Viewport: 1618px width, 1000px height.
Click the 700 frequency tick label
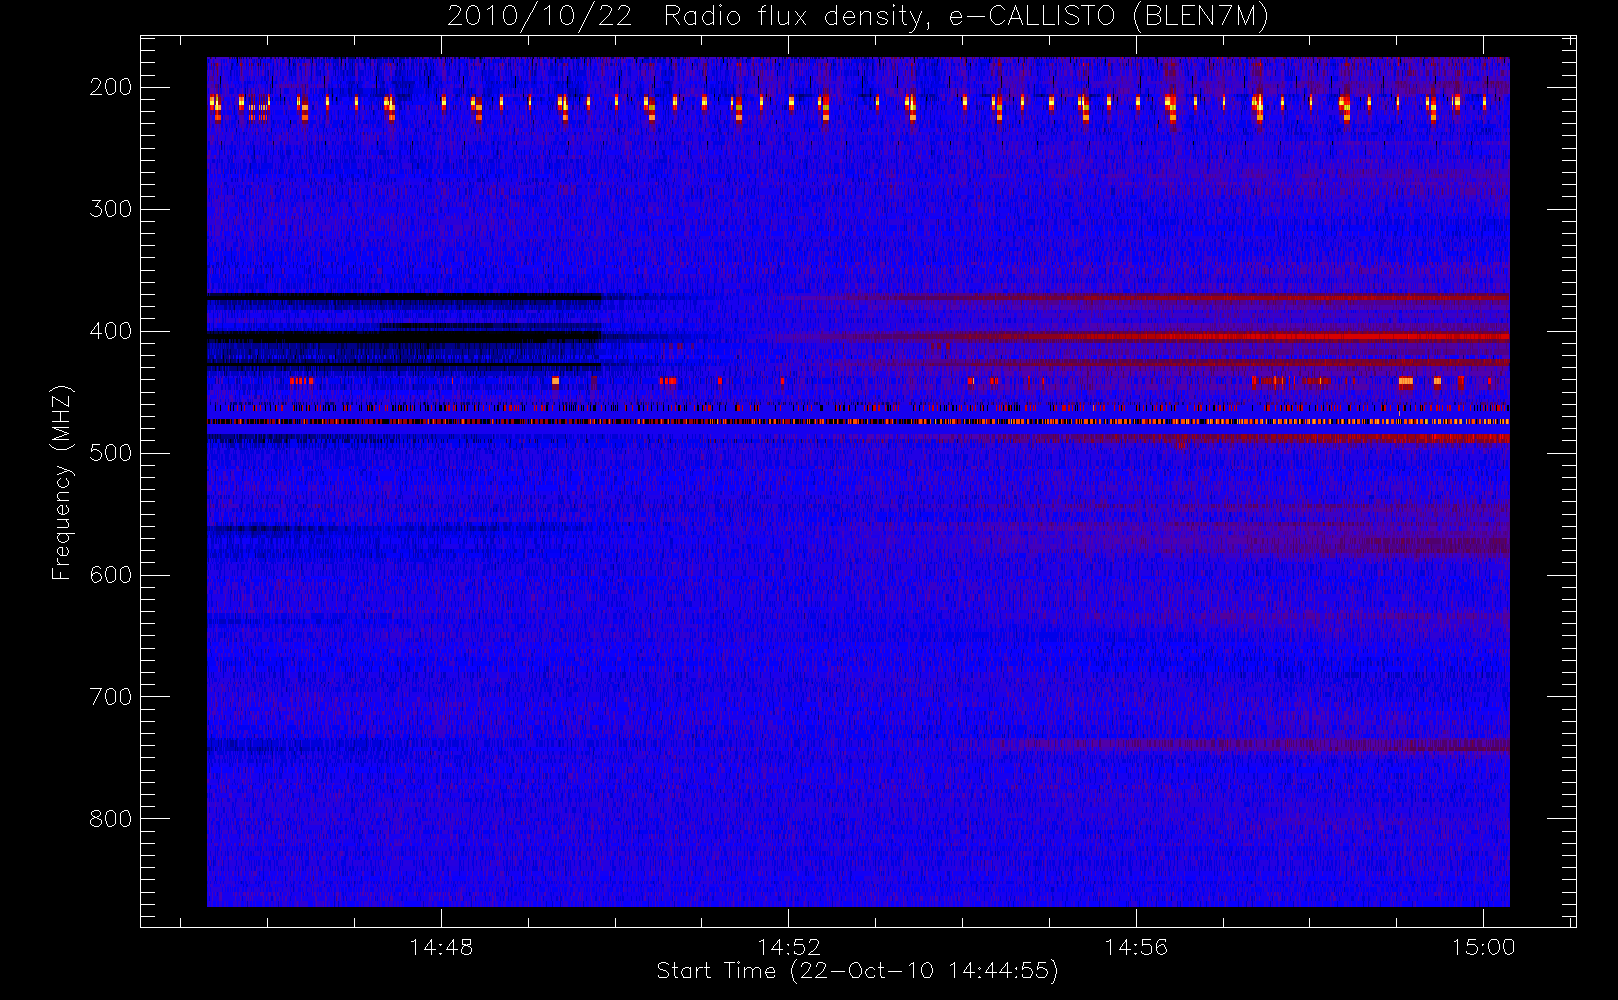111,697
